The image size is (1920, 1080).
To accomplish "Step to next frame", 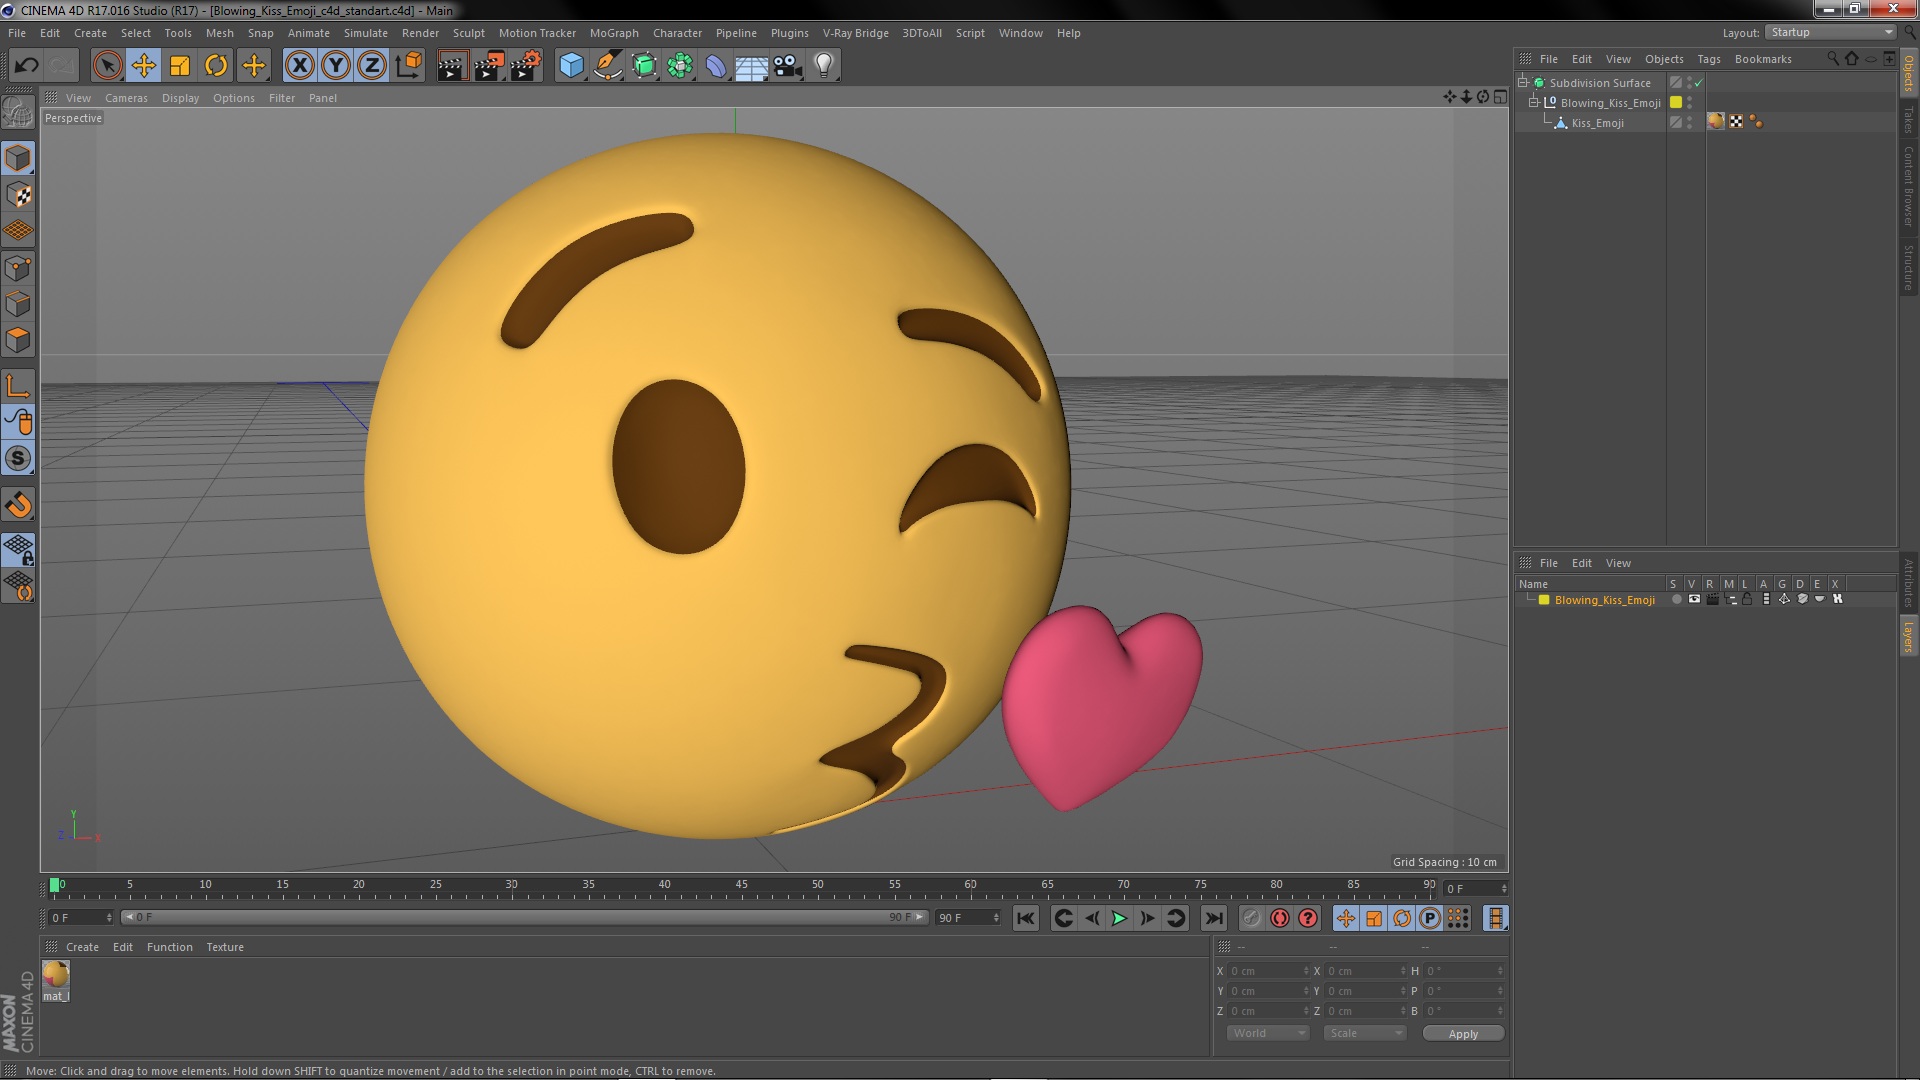I will 1147,918.
